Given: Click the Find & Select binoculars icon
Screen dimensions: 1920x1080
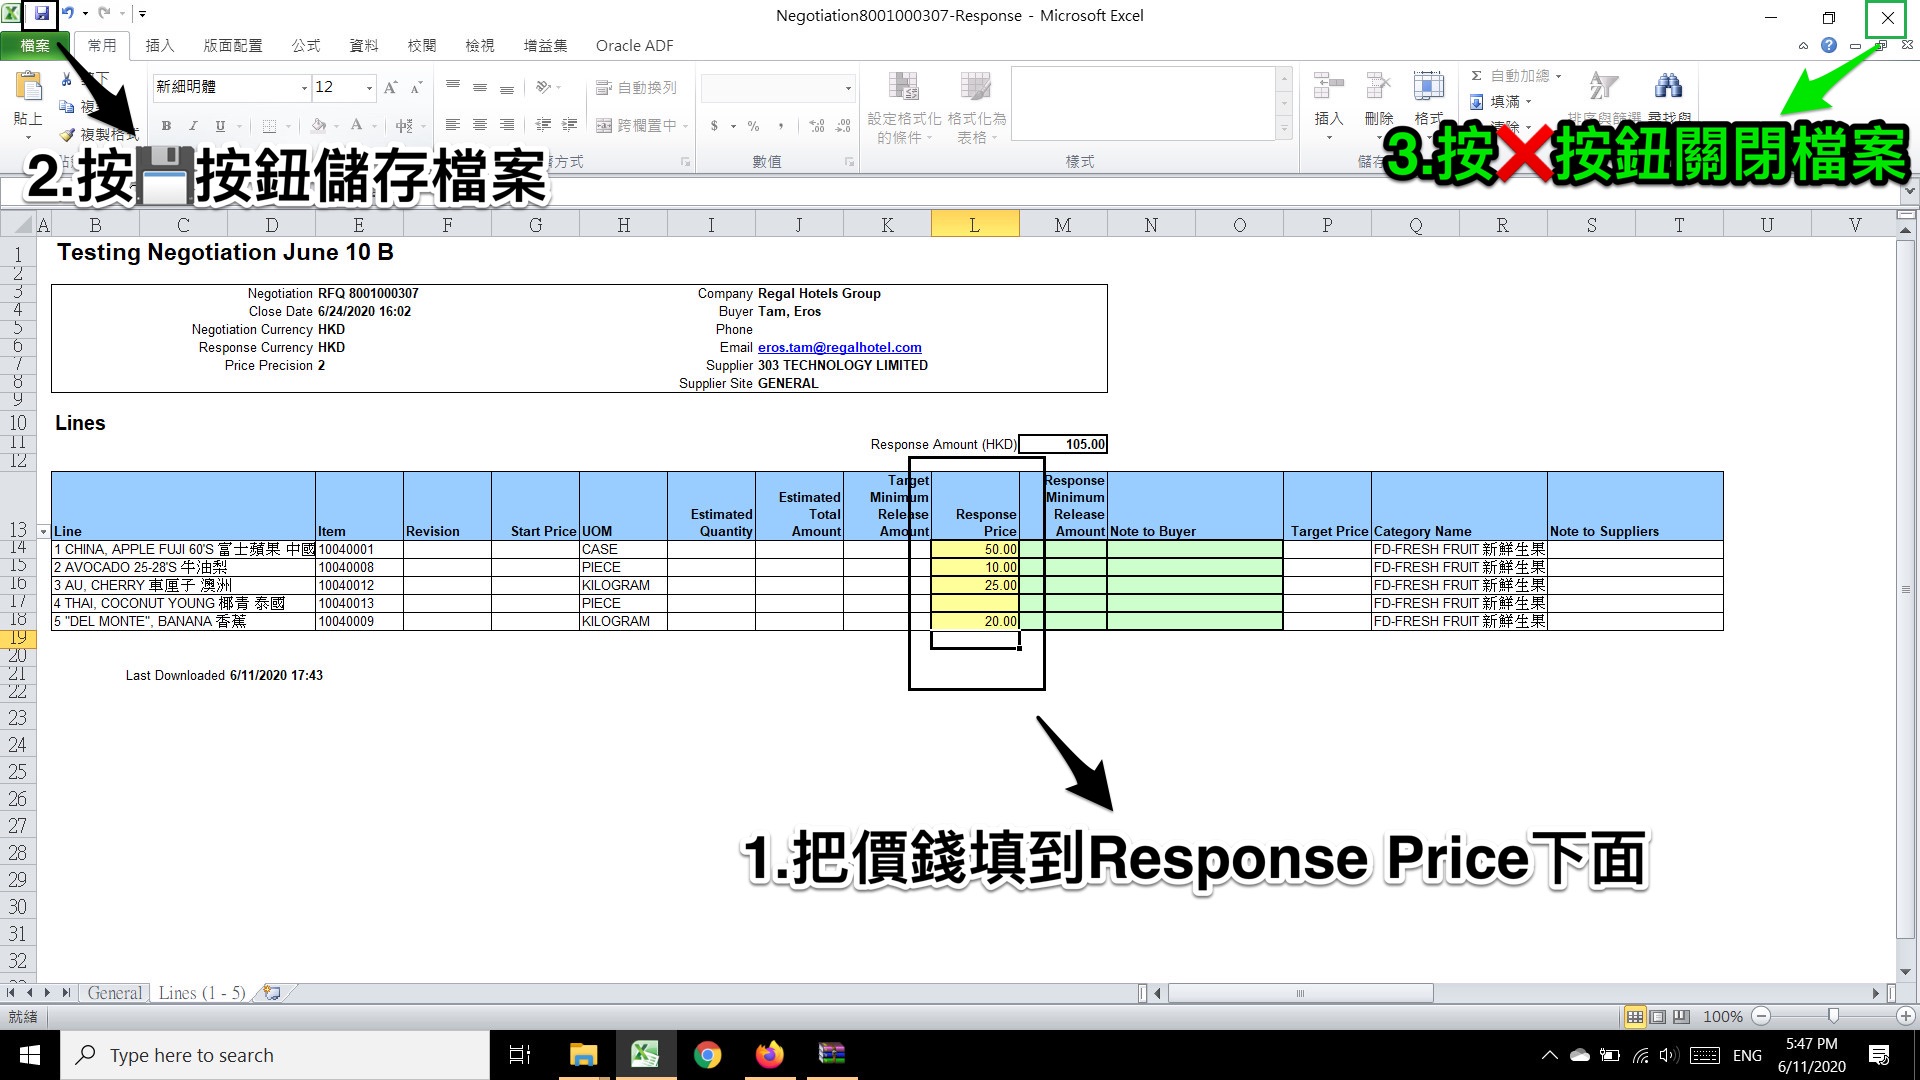Looking at the screenshot, I should [x=1668, y=86].
